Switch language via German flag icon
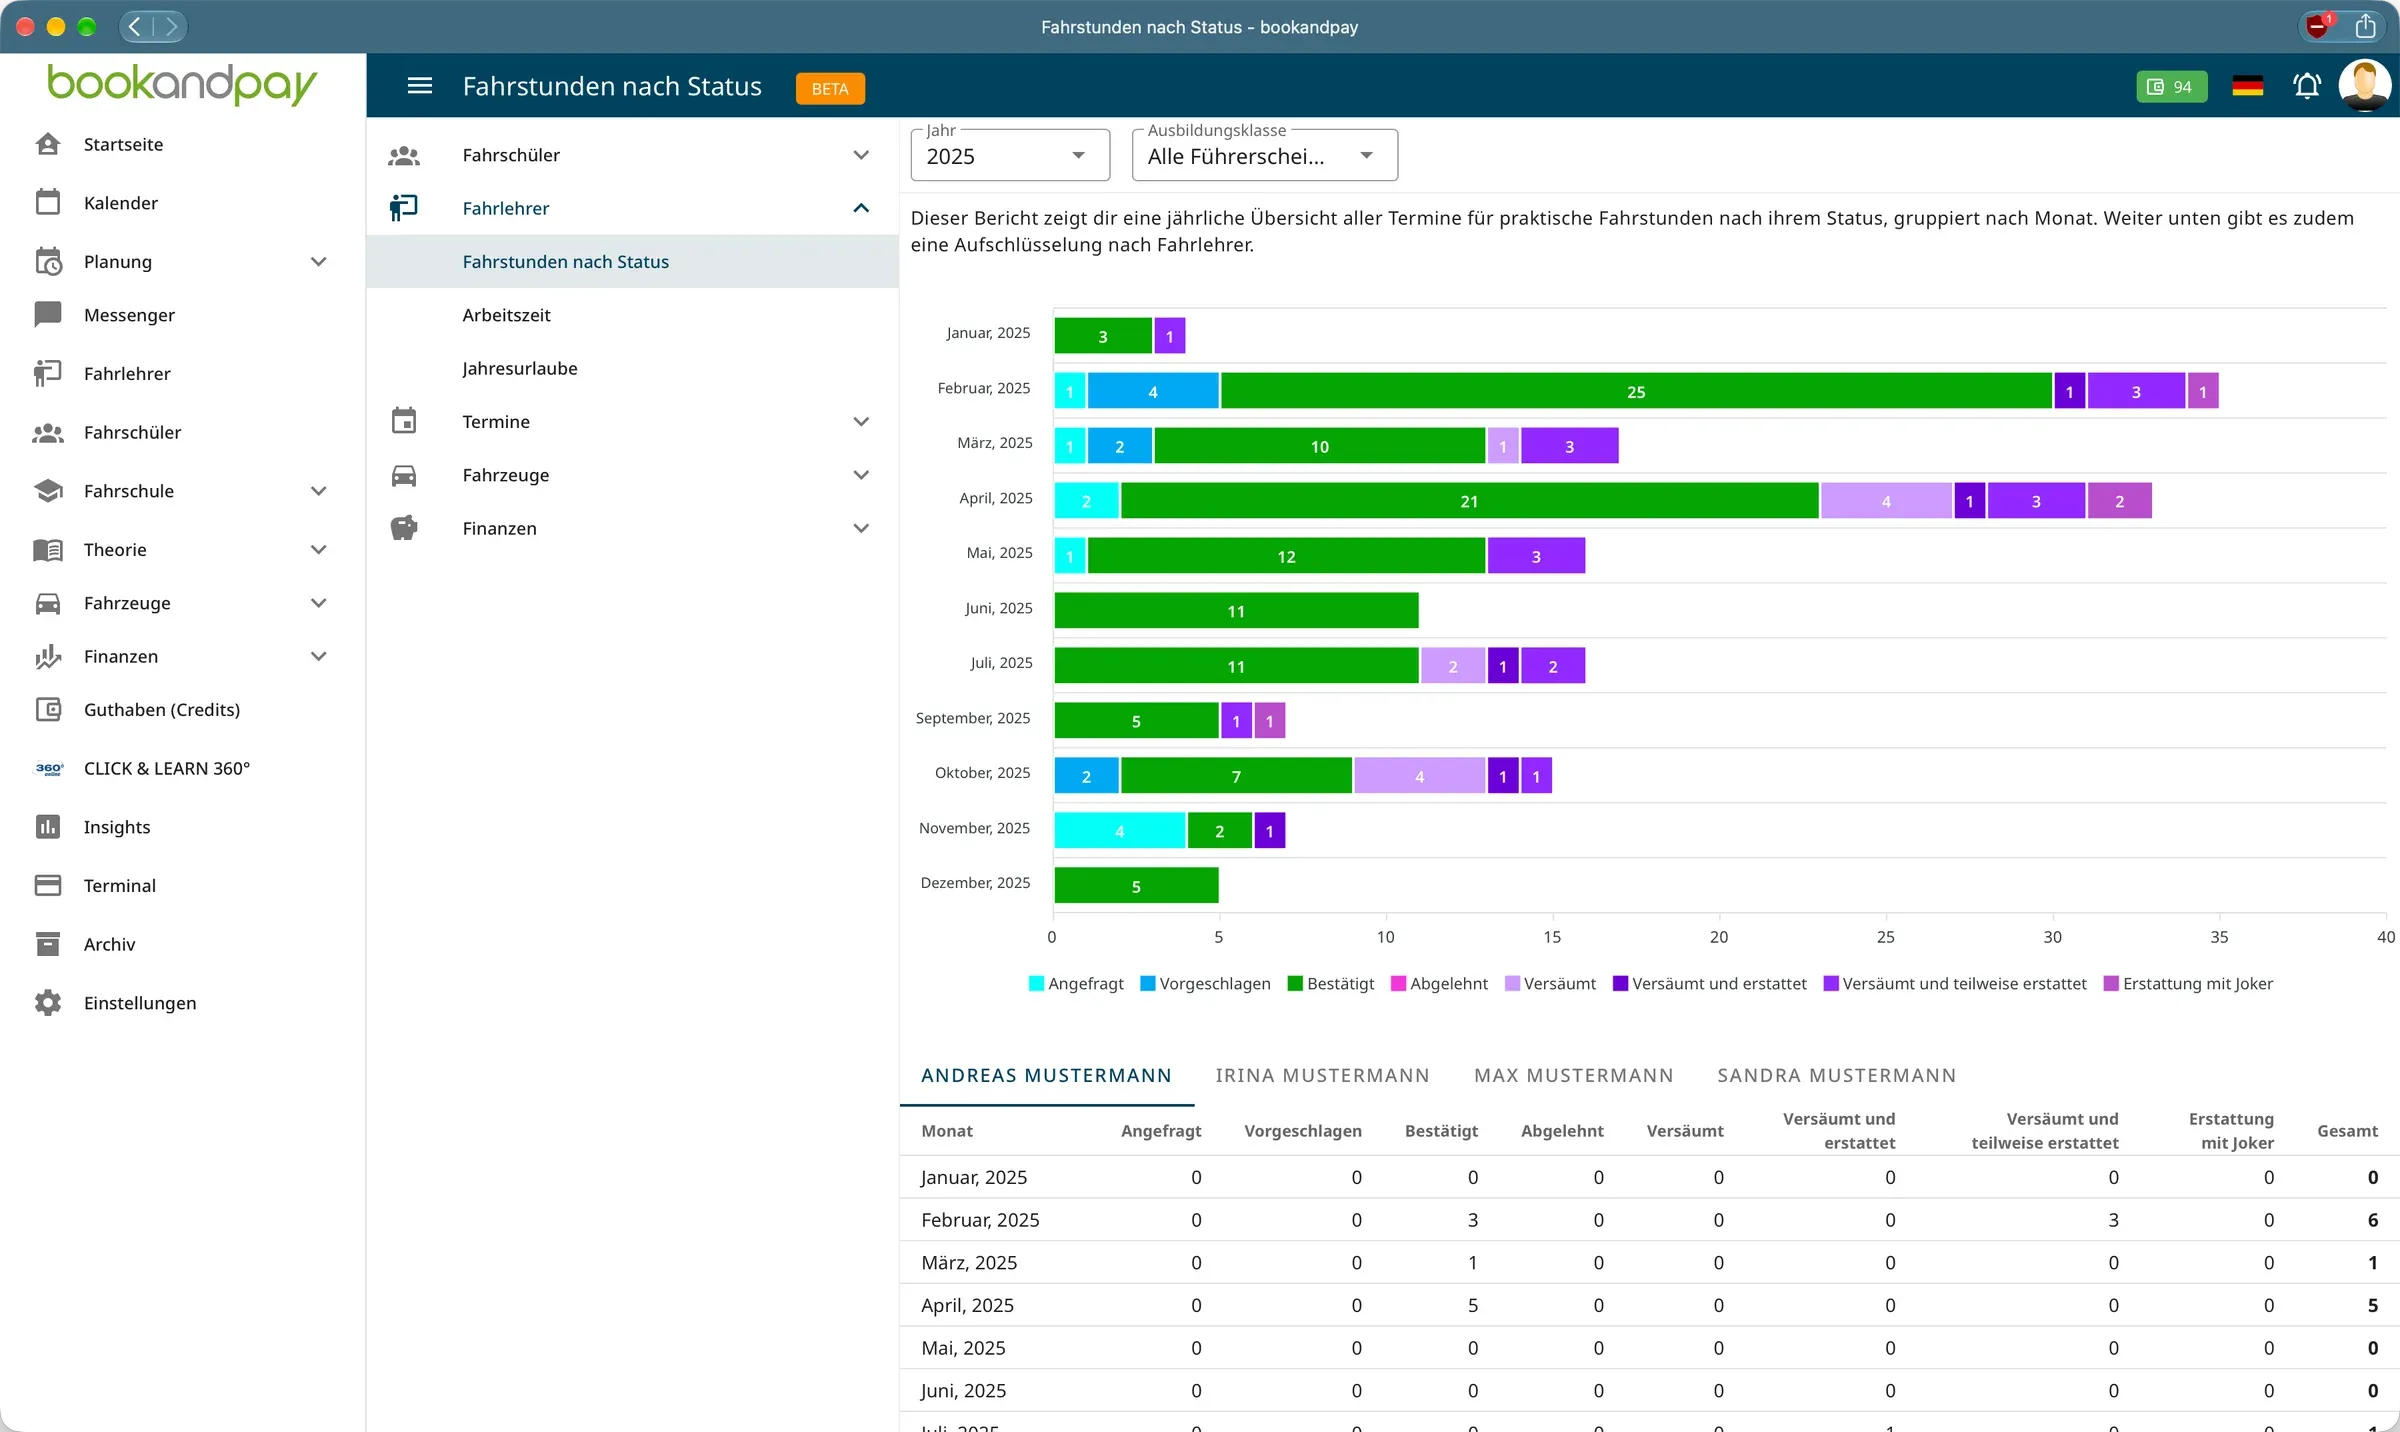This screenshot has height=1432, width=2400. click(2247, 86)
